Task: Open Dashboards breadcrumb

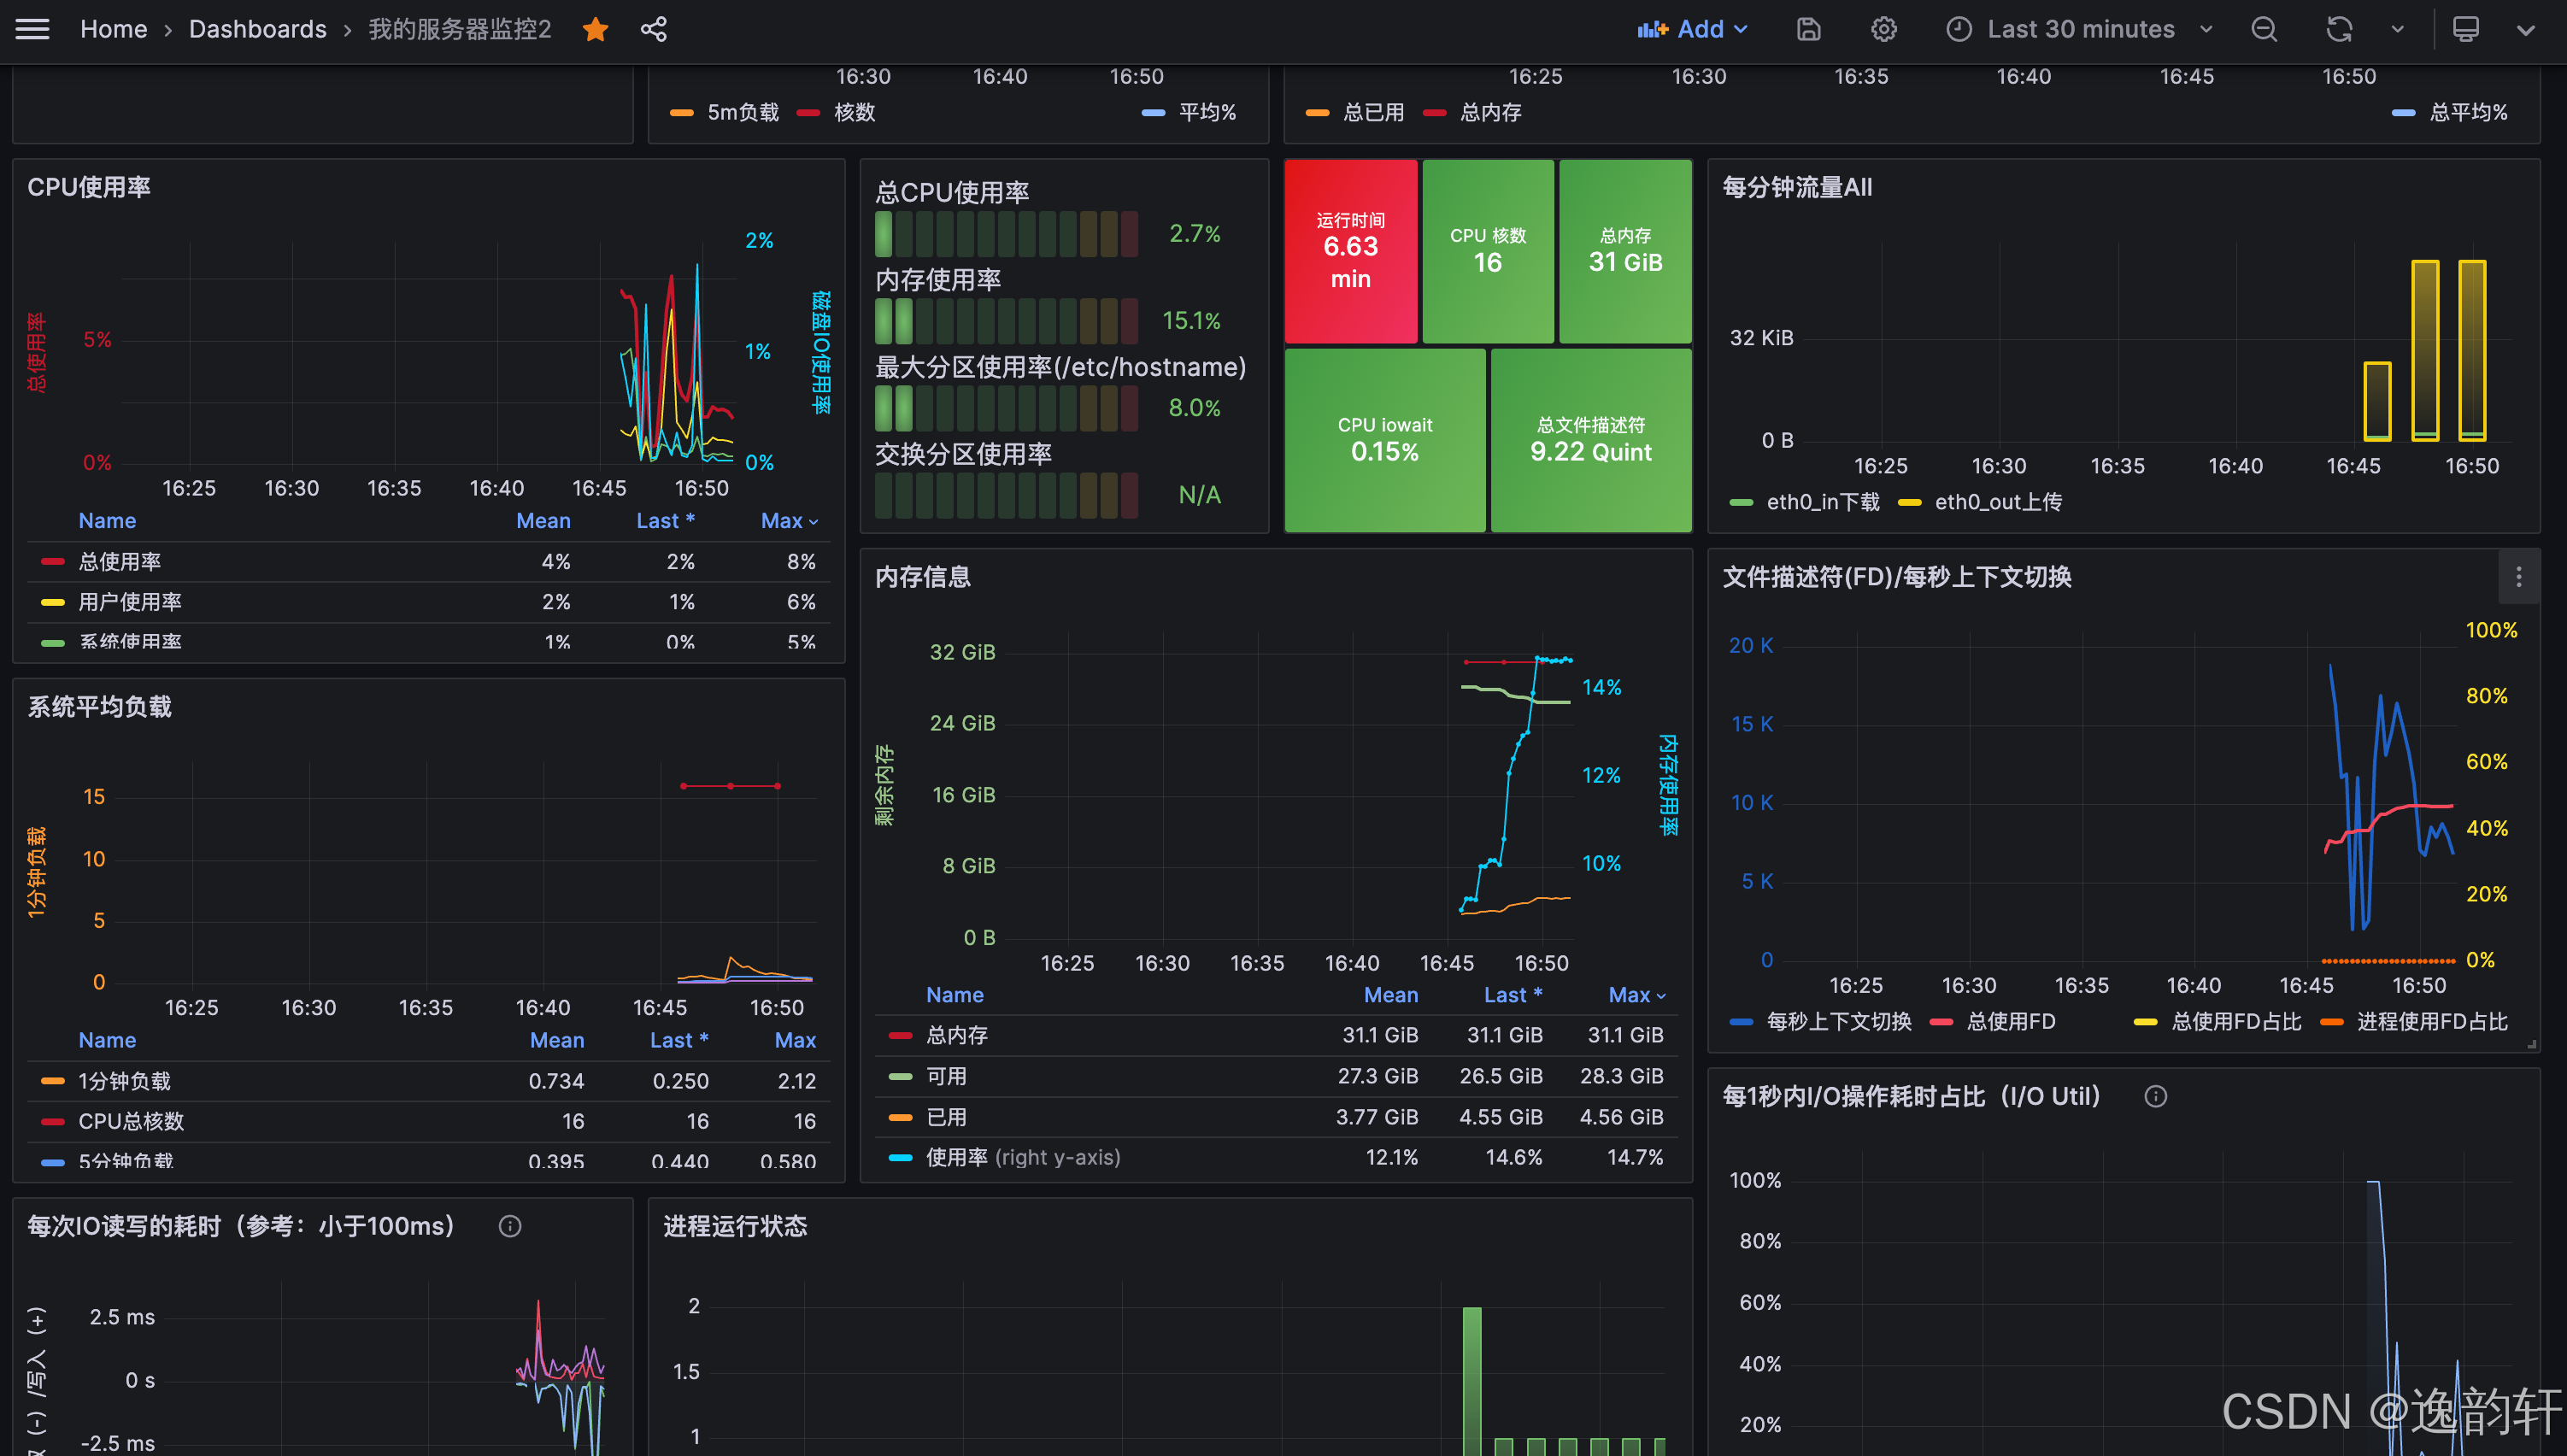Action: coord(257,29)
